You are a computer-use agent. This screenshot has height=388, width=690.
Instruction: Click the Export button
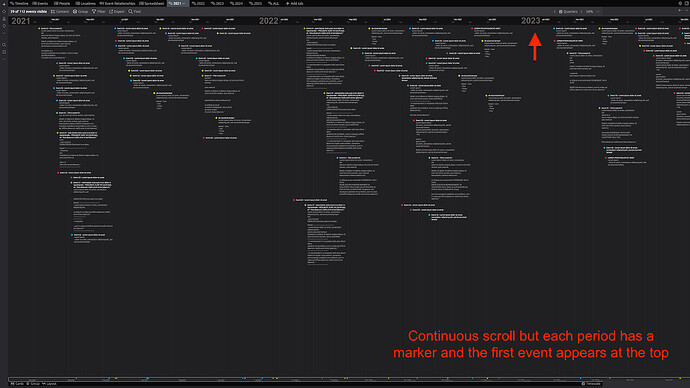point(117,11)
